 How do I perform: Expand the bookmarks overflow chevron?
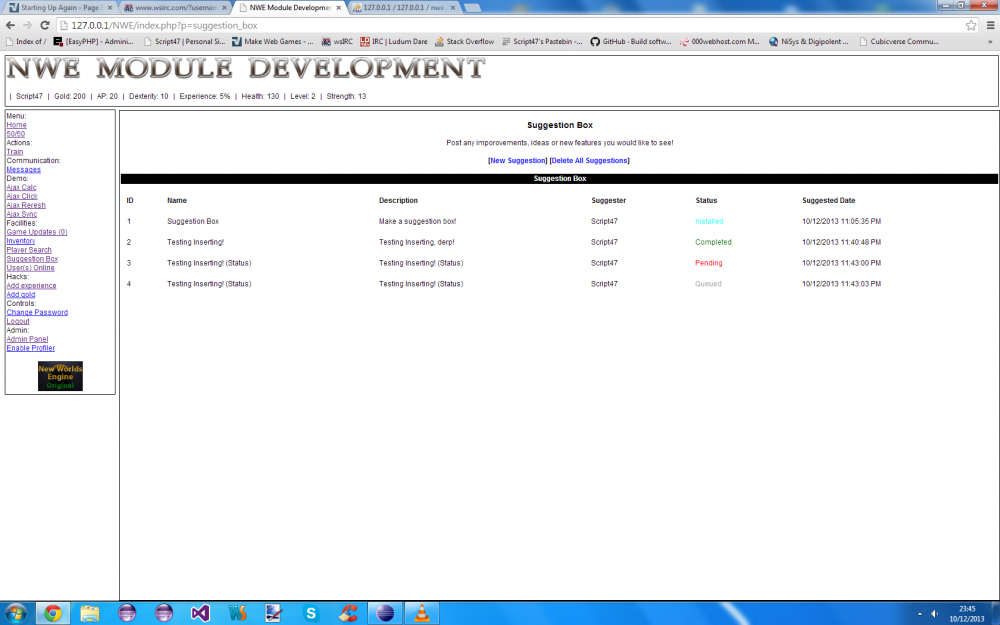(990, 42)
